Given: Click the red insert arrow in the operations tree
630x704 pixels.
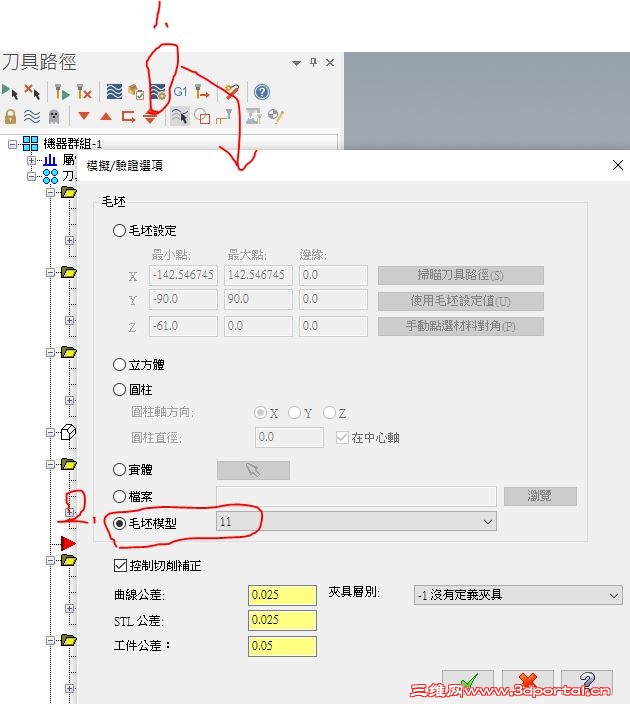Looking at the screenshot, I should pyautogui.click(x=68, y=543).
